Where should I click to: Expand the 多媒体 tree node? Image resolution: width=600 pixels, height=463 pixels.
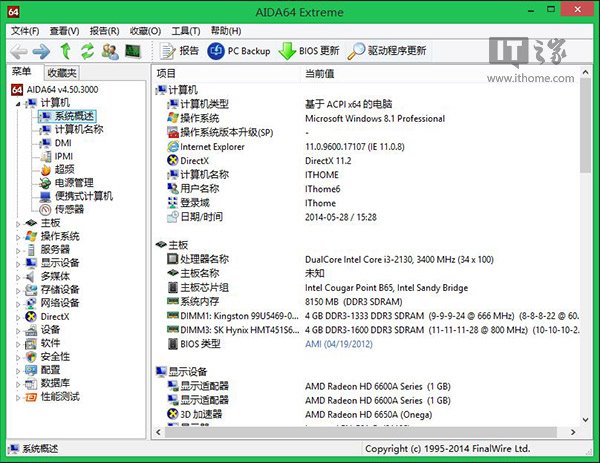[18, 277]
